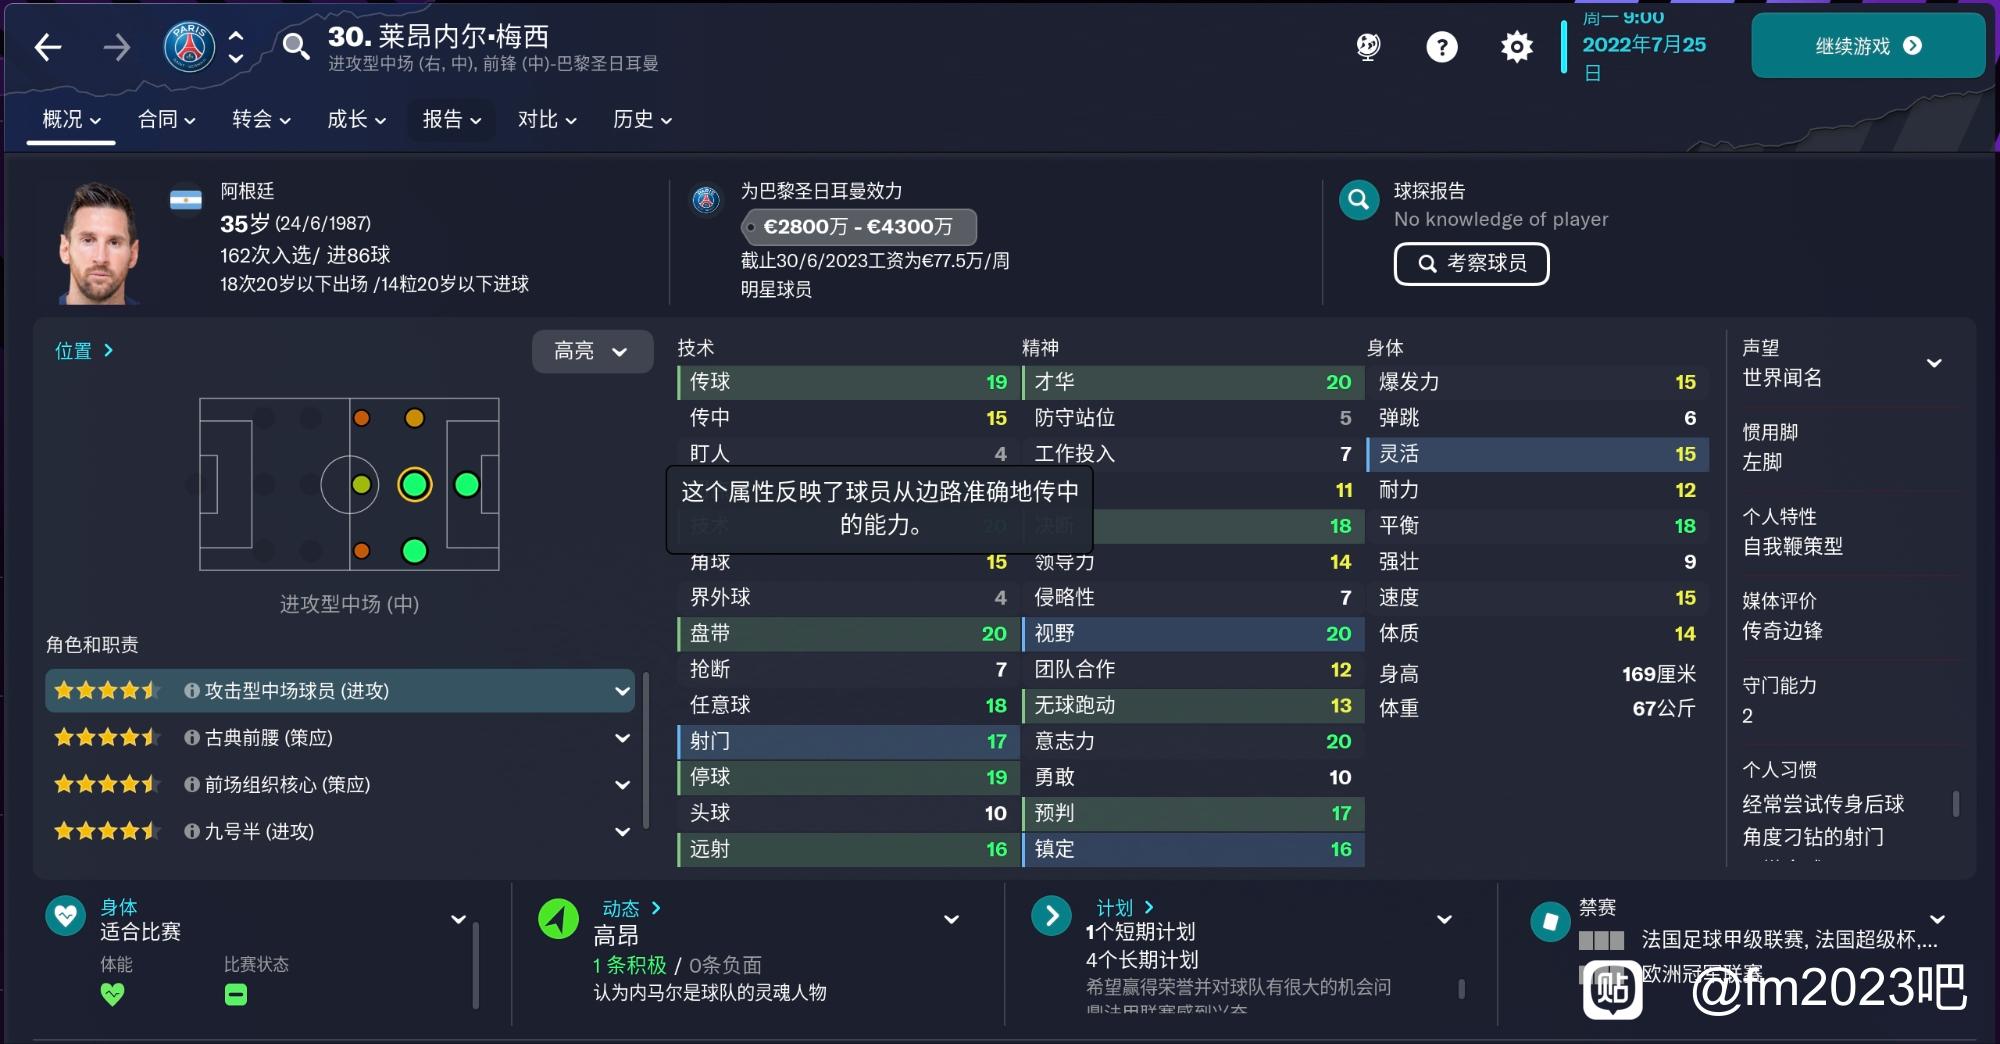The width and height of the screenshot is (2000, 1044).
Task: Open the 概况 overview tab
Action: pos(71,120)
